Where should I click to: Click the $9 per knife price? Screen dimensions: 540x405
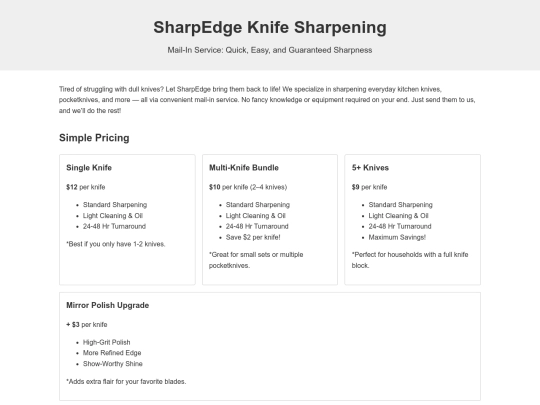[369, 187]
